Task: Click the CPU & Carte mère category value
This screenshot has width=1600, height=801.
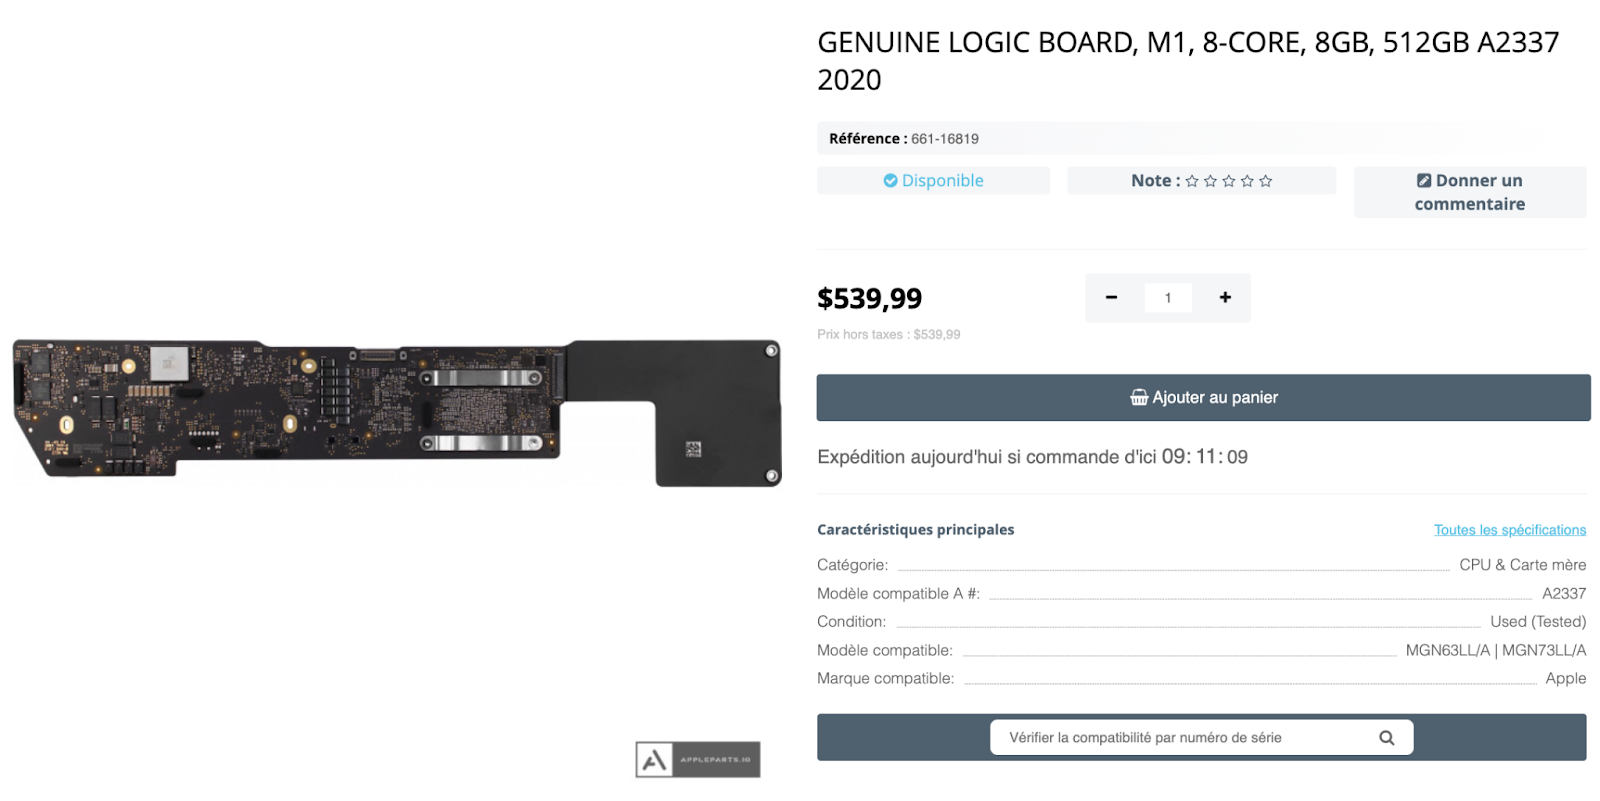Action: [1522, 565]
